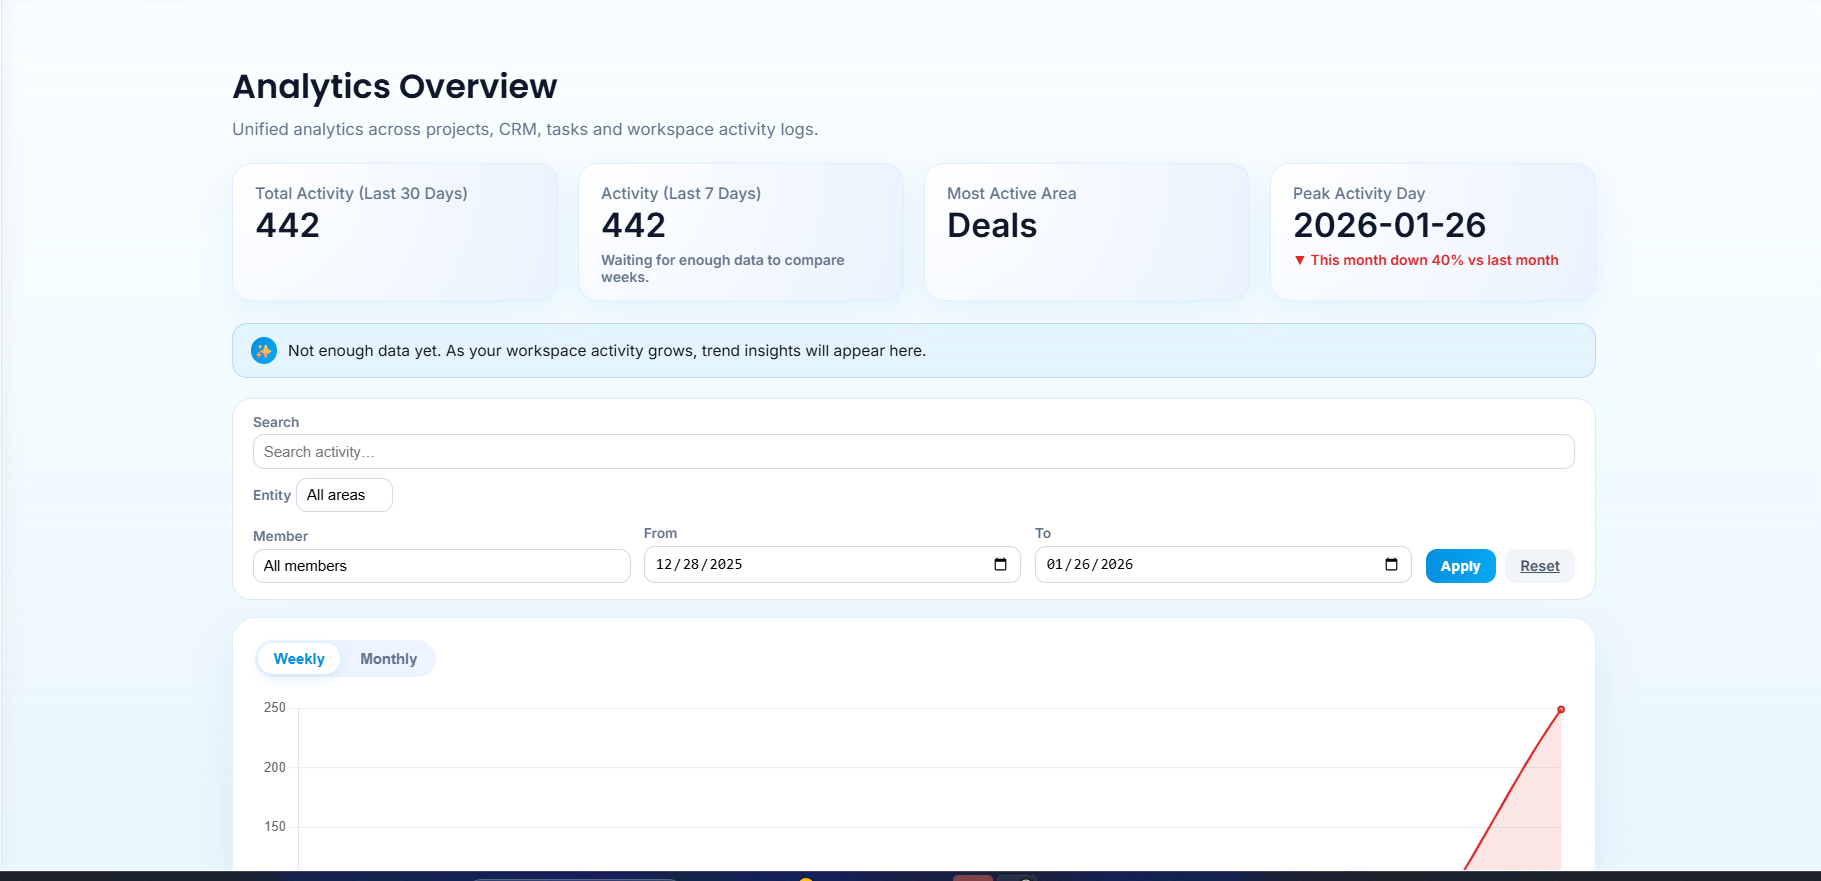Select the Total Activity Last 30 Days card
The image size is (1821, 881).
(x=395, y=232)
